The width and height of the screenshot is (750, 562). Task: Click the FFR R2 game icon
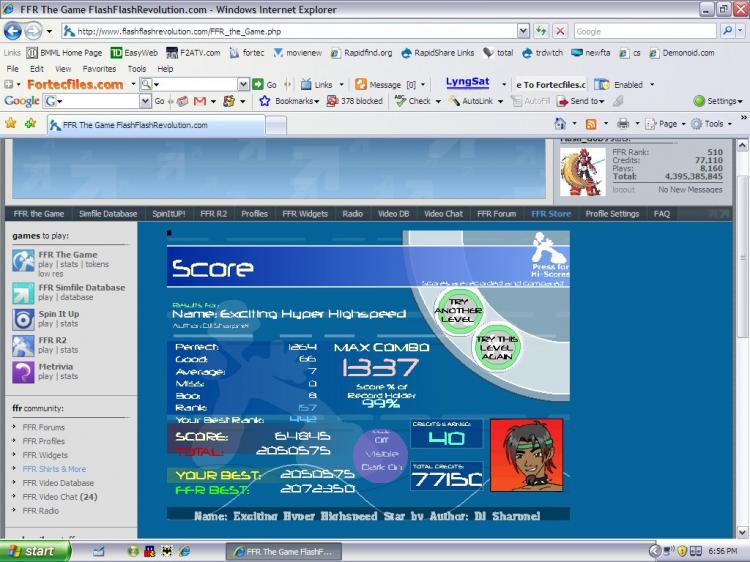point(23,346)
